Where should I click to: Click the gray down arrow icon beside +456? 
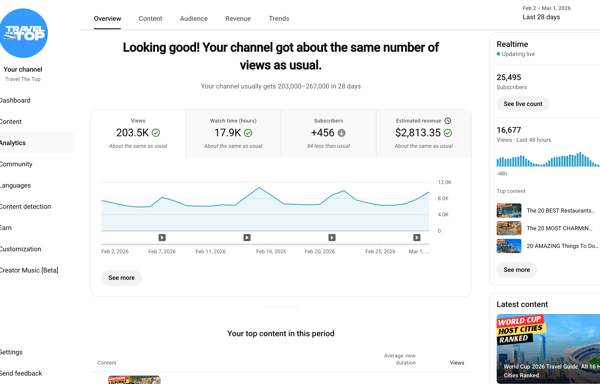pos(341,133)
